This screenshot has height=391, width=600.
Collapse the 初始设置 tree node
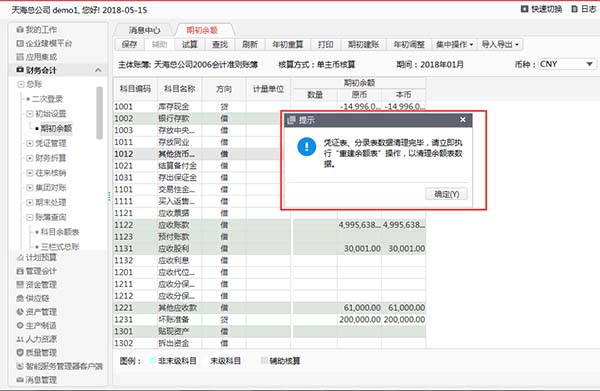(29, 114)
